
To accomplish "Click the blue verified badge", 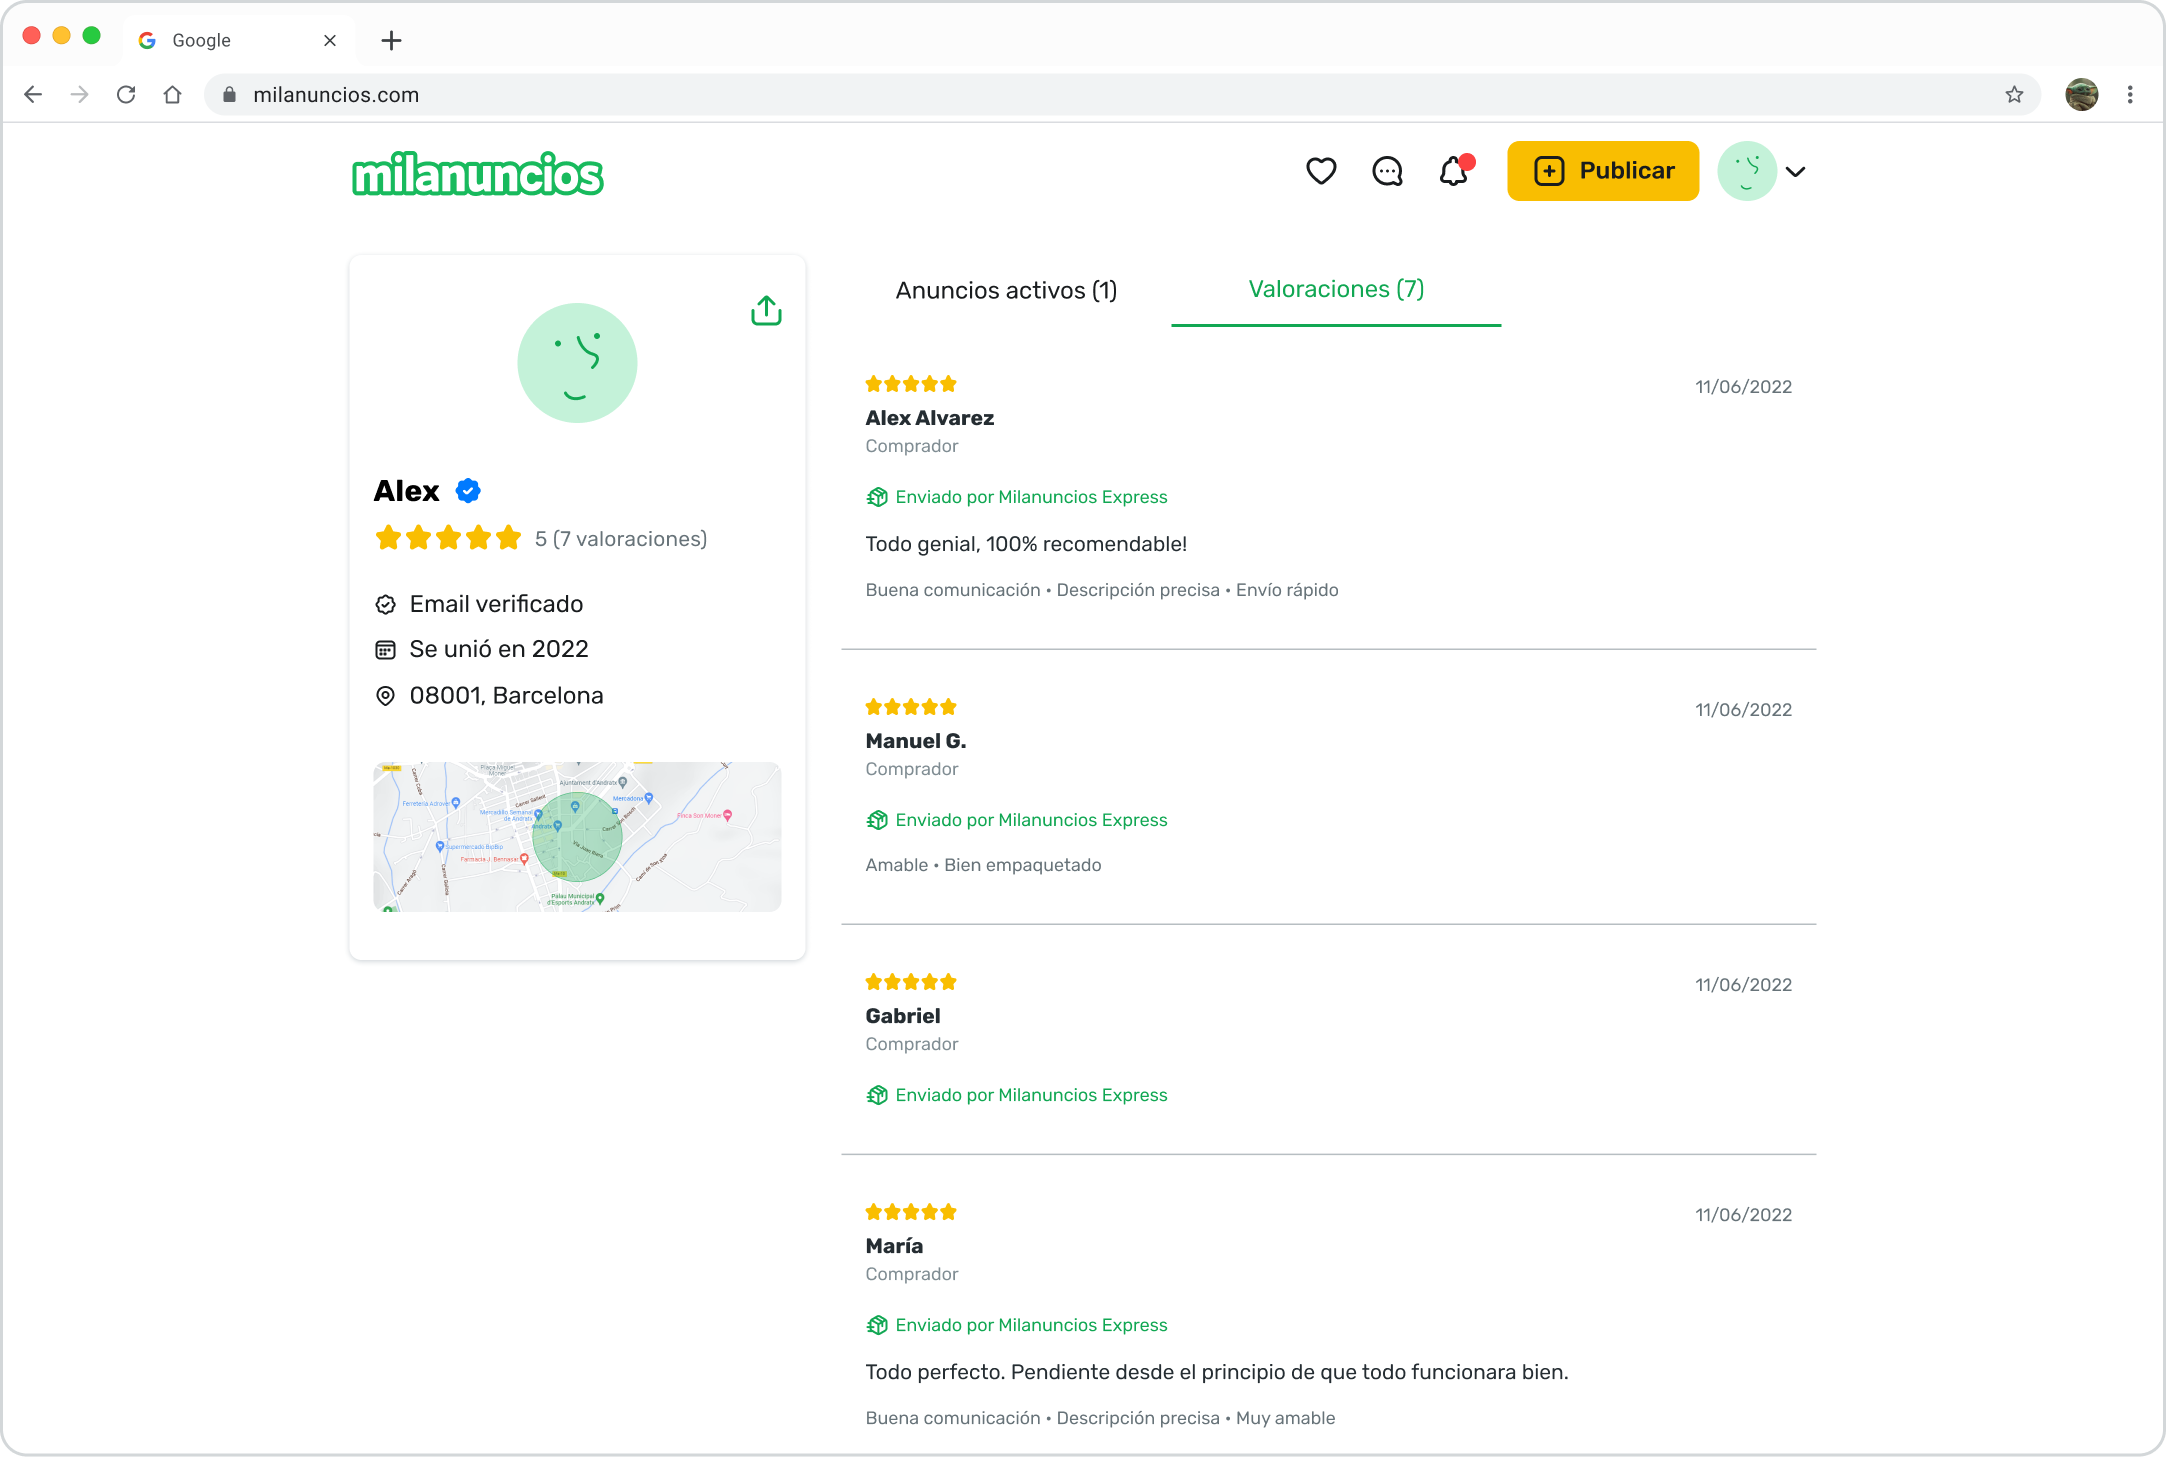I will [x=468, y=491].
